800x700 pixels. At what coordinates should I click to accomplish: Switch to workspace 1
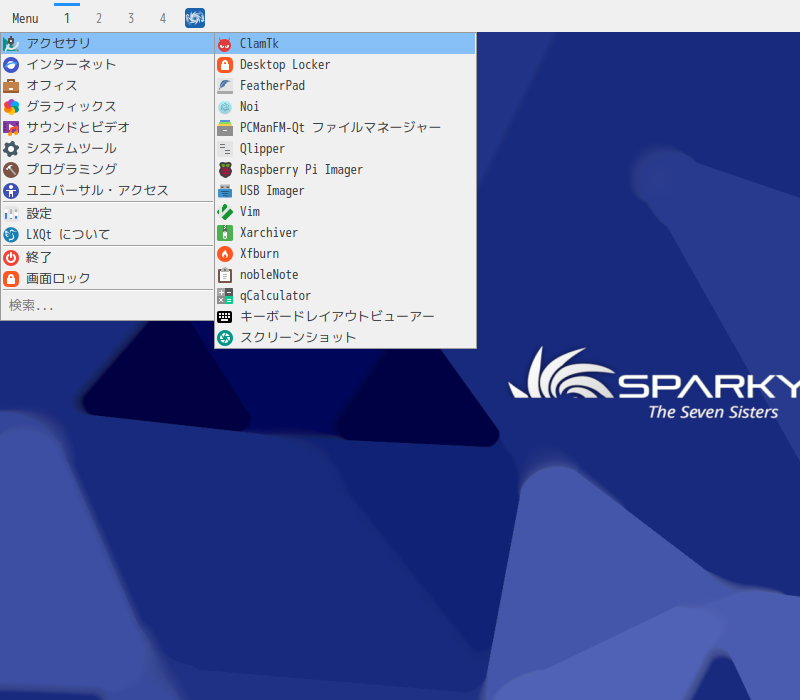[67, 18]
